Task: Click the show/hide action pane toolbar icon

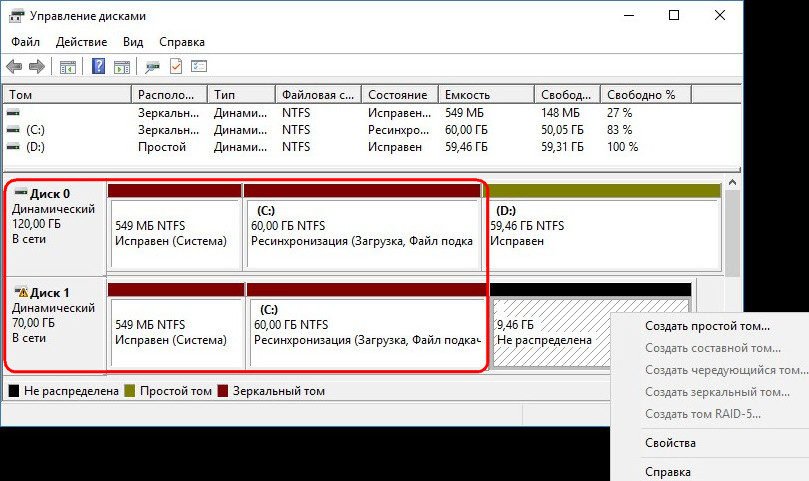Action: pos(122,67)
